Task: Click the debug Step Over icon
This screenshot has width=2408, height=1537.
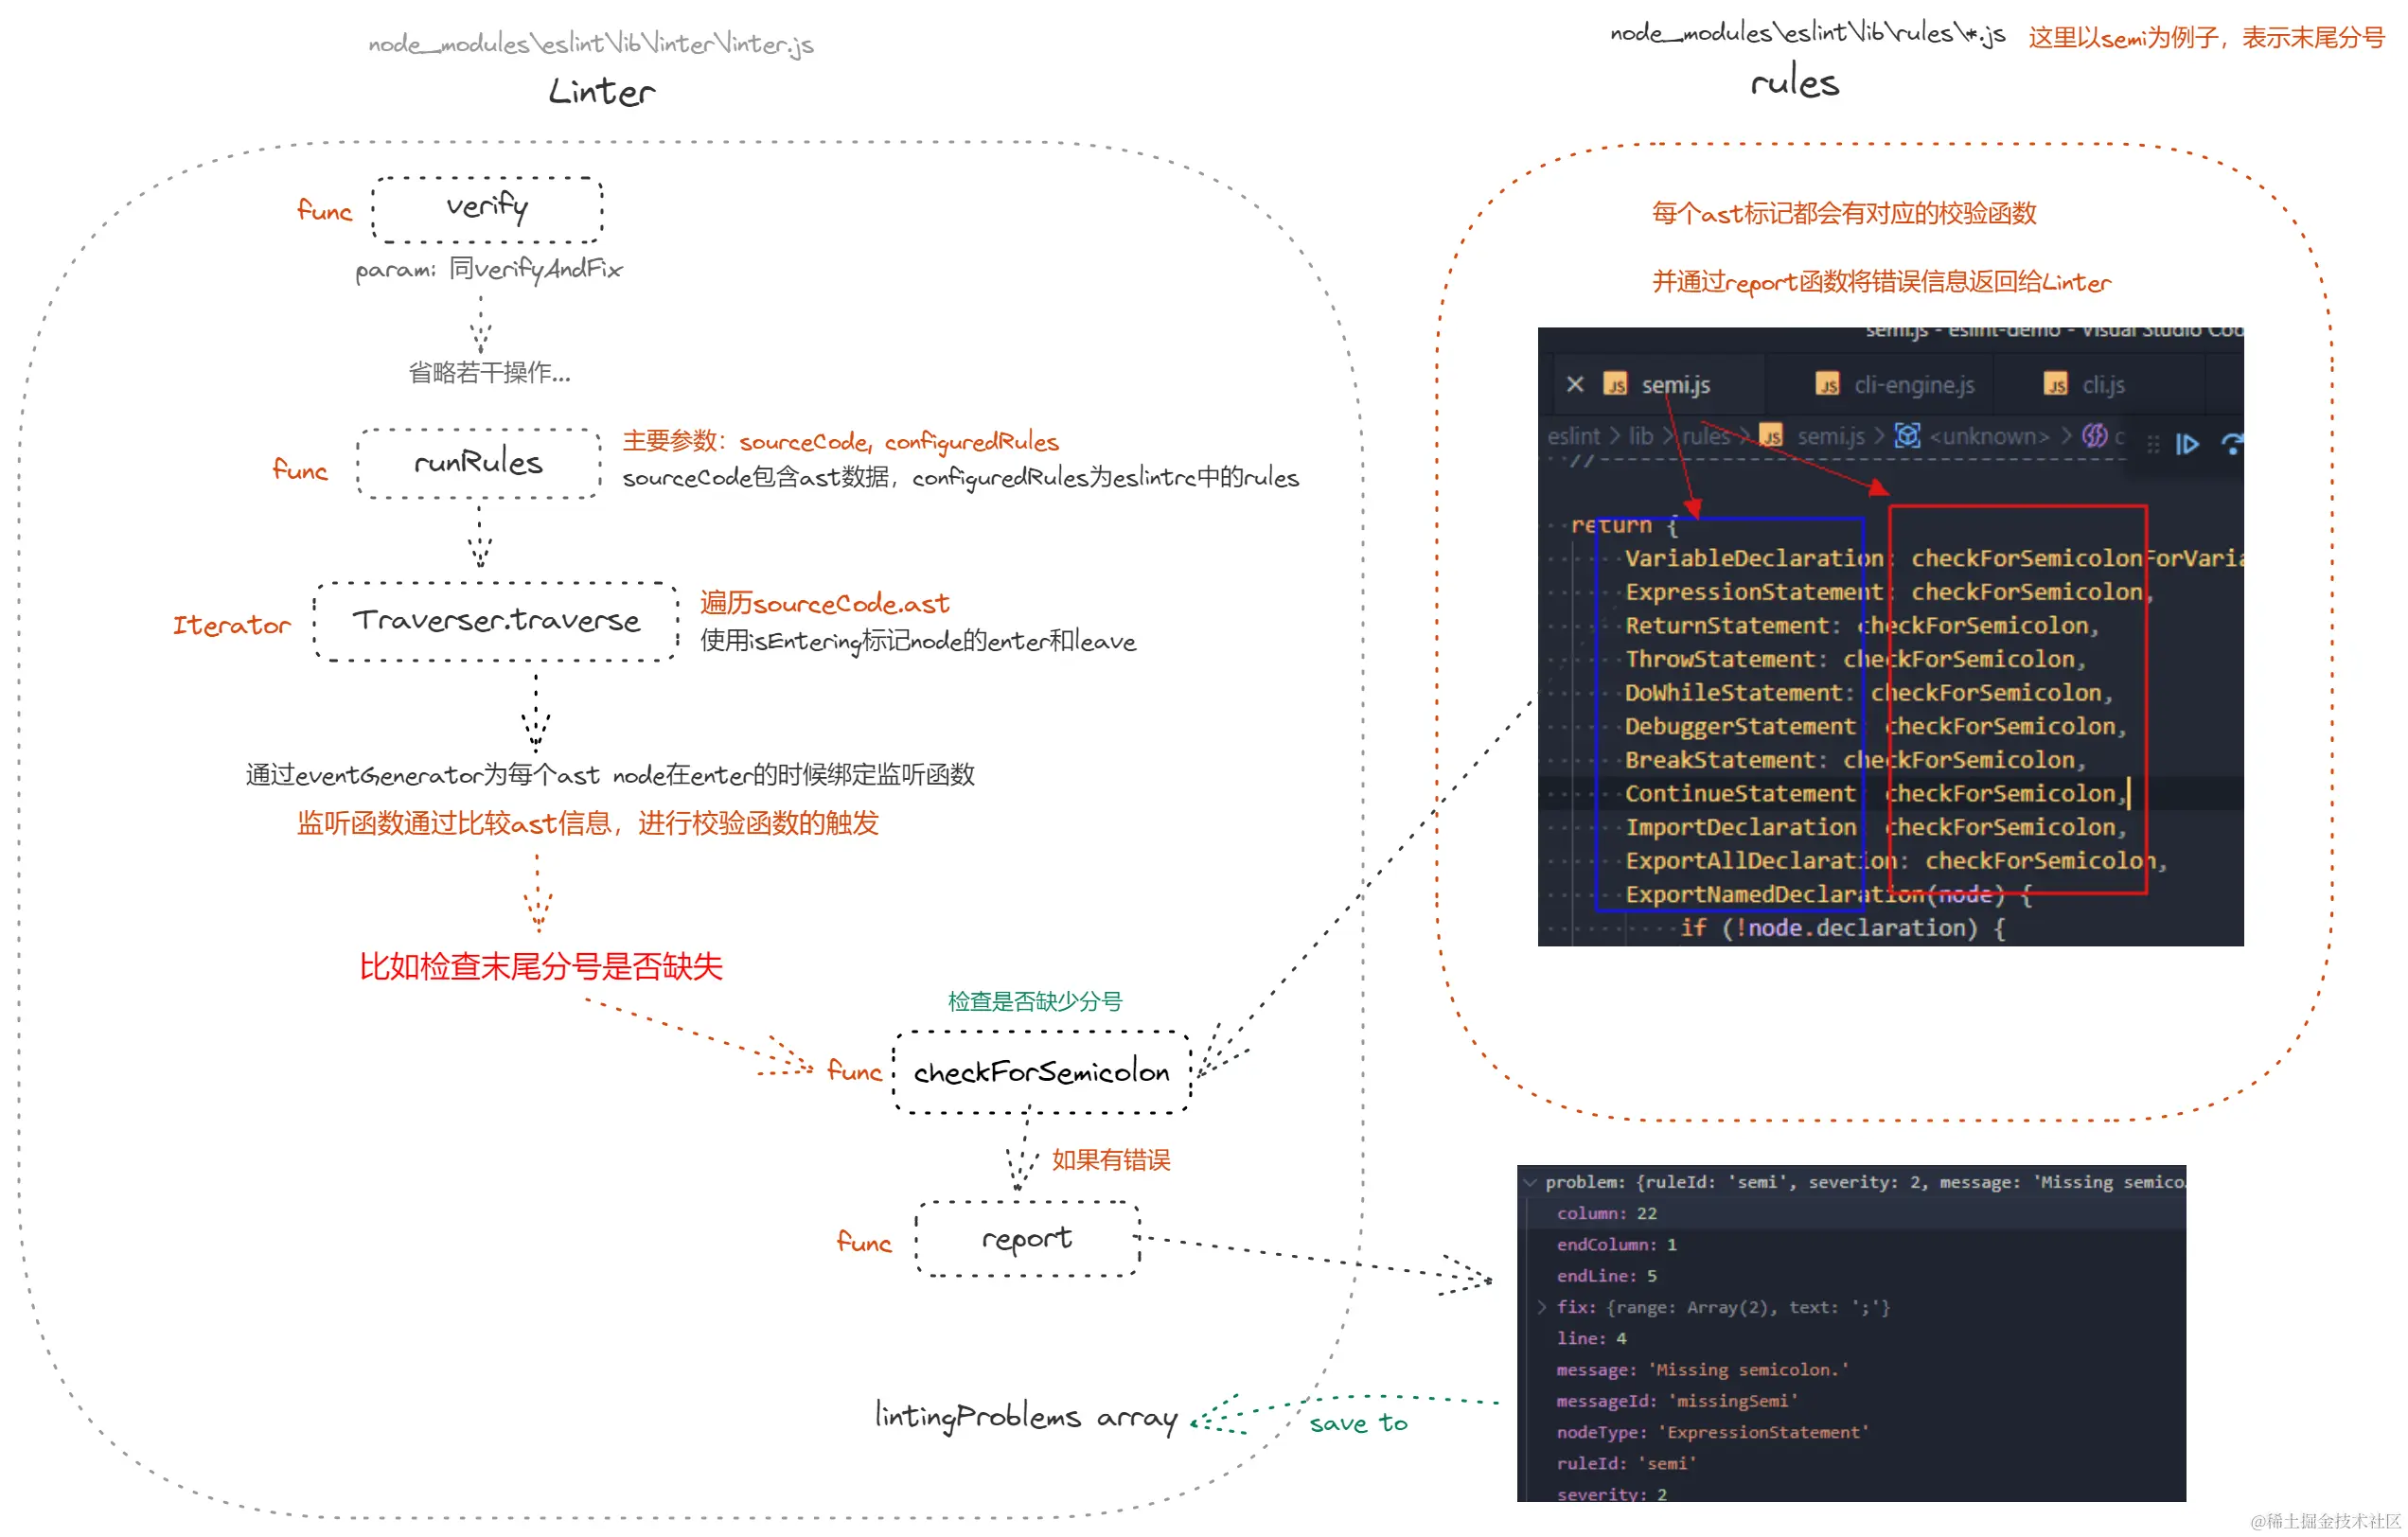Action: [2231, 444]
